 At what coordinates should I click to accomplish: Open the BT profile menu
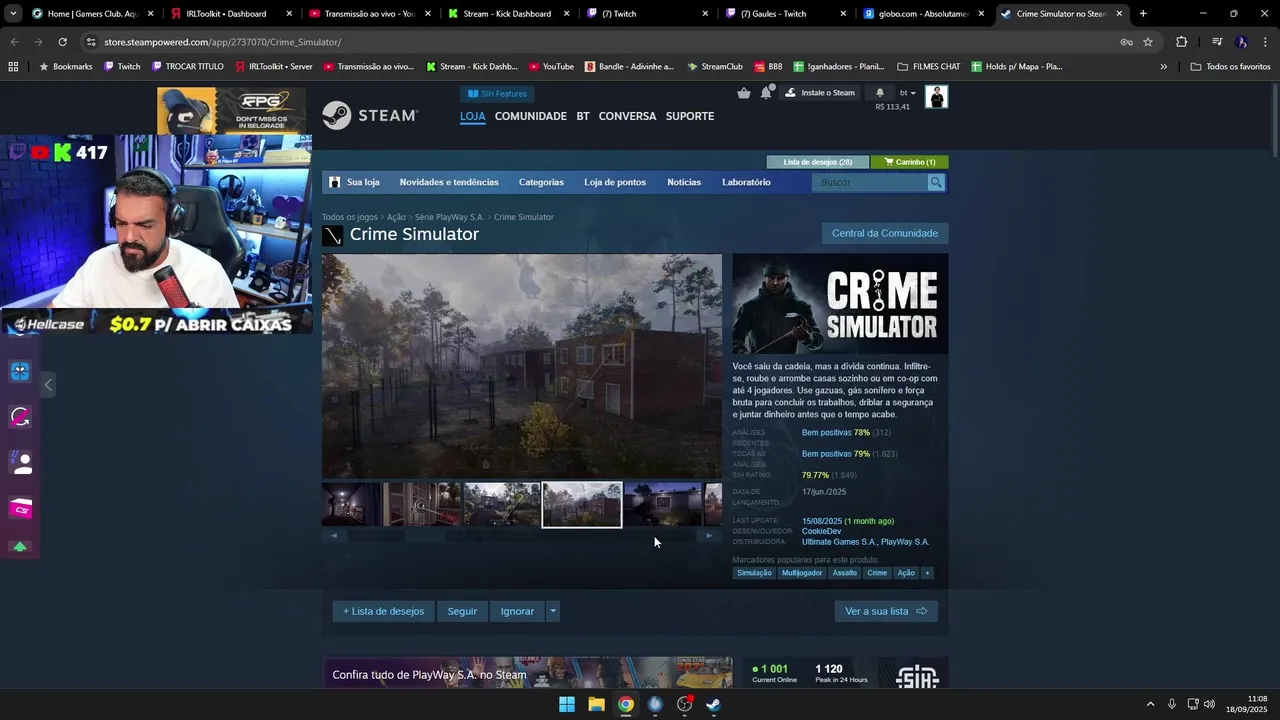(583, 116)
